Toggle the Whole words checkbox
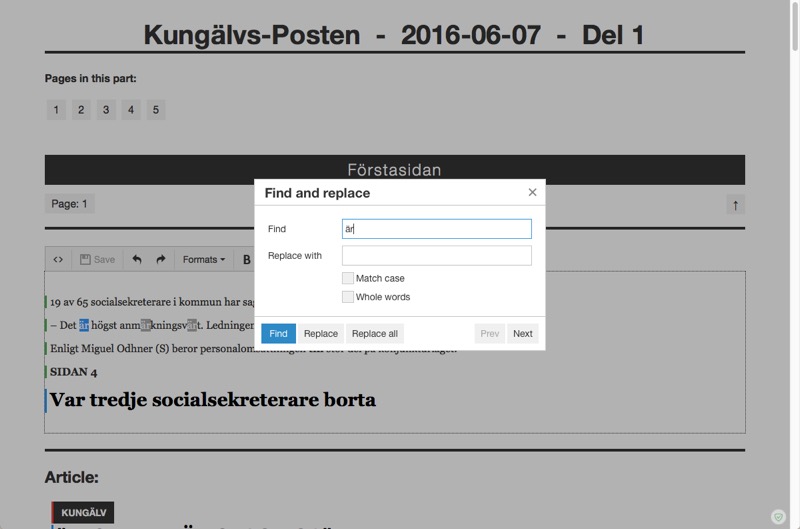This screenshot has width=800, height=529. pos(348,297)
